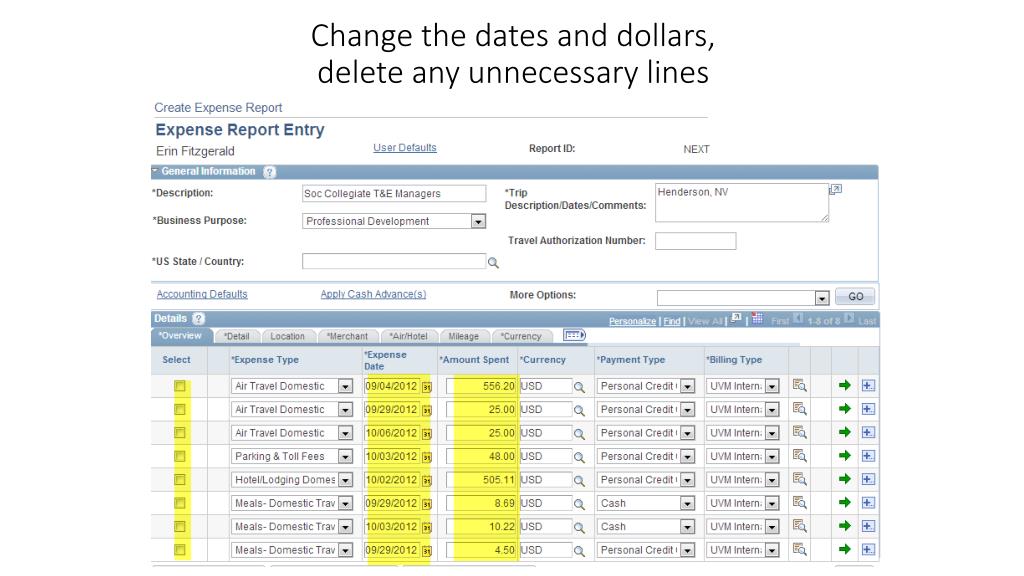Pop out the trip comments box in a new window
Image resolution: width=1024 pixels, height=576 pixels.
pos(836,188)
